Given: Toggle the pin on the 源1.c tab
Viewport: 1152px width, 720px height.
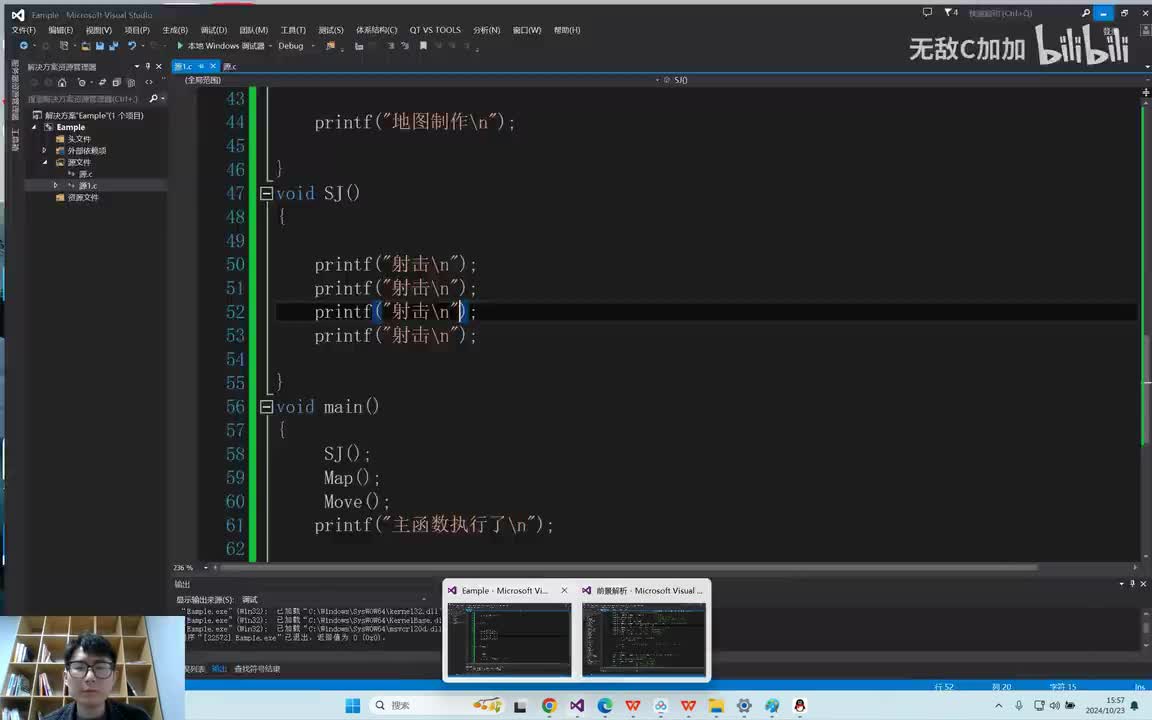Looking at the screenshot, I should [x=201, y=66].
